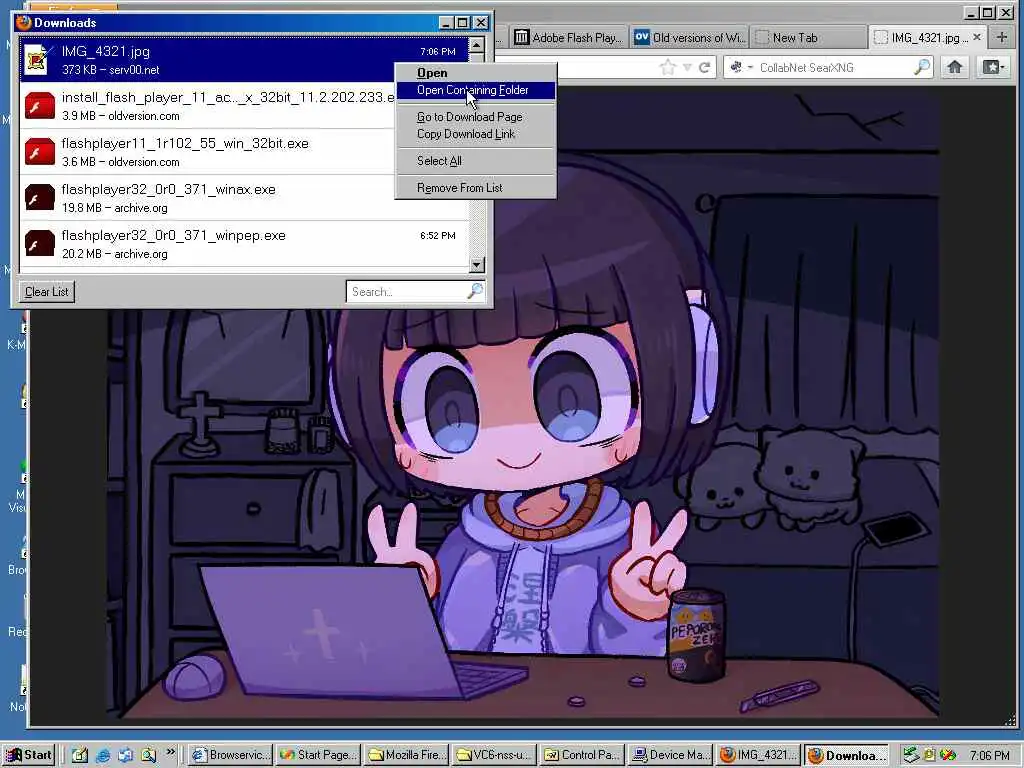Click flashplayer32 winax dark Flash icon
Viewport: 1024px width, 768px height.
click(39, 197)
